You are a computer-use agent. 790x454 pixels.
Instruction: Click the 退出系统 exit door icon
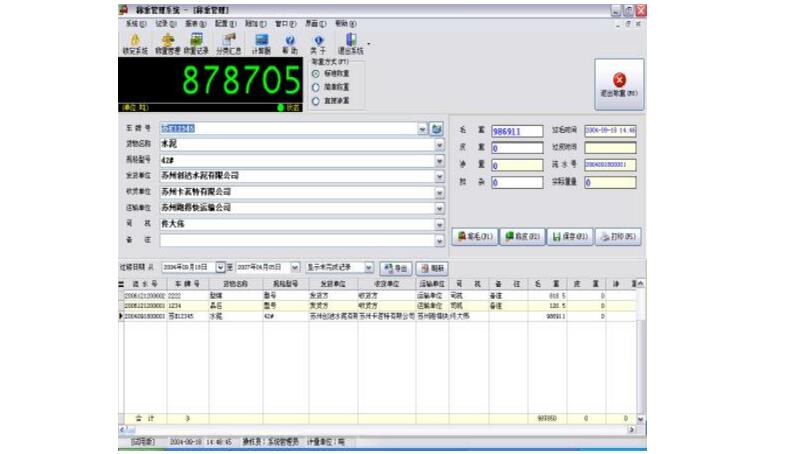(x=351, y=44)
